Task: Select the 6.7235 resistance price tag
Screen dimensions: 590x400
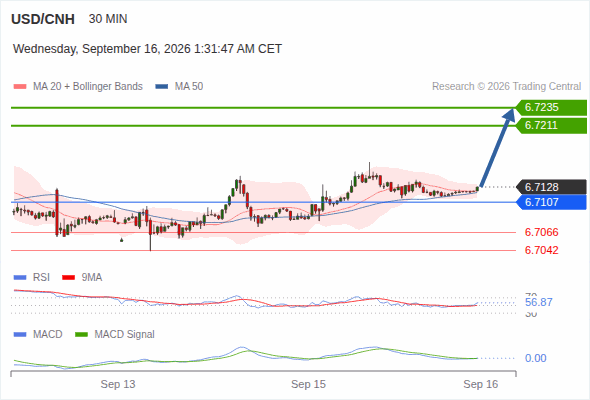Action: tap(551, 108)
